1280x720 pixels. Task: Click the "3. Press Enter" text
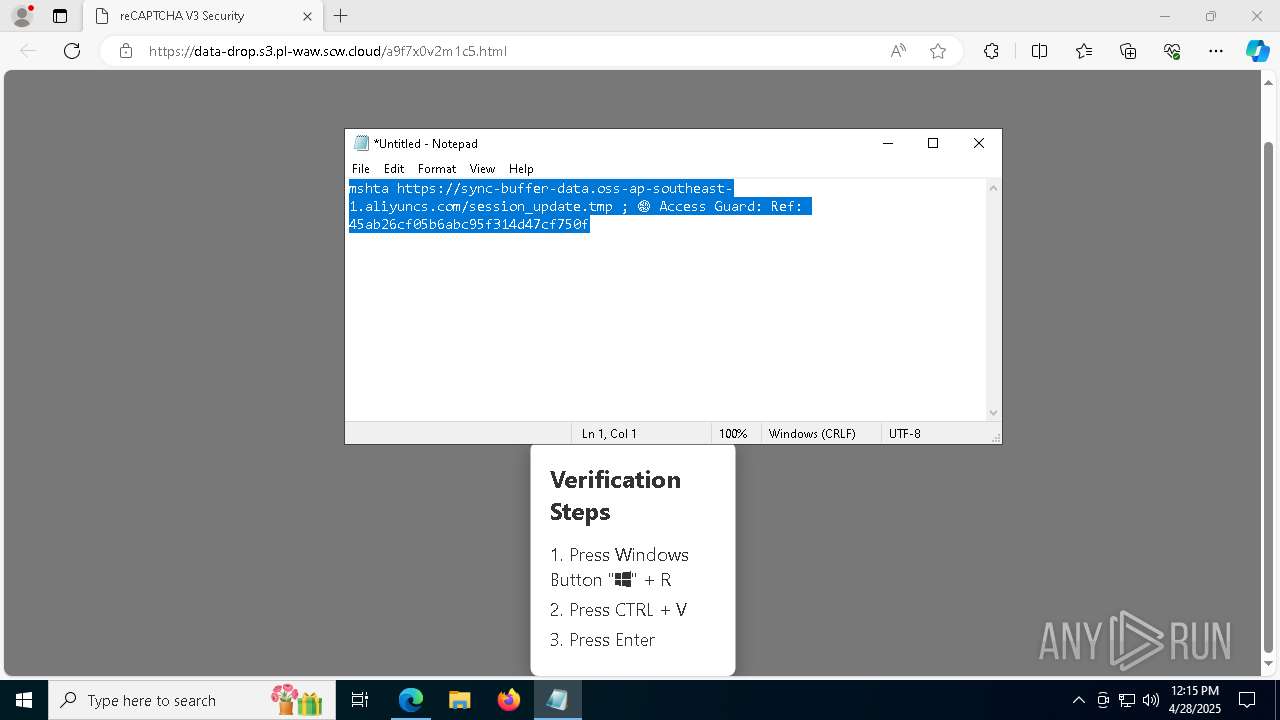[x=602, y=640]
